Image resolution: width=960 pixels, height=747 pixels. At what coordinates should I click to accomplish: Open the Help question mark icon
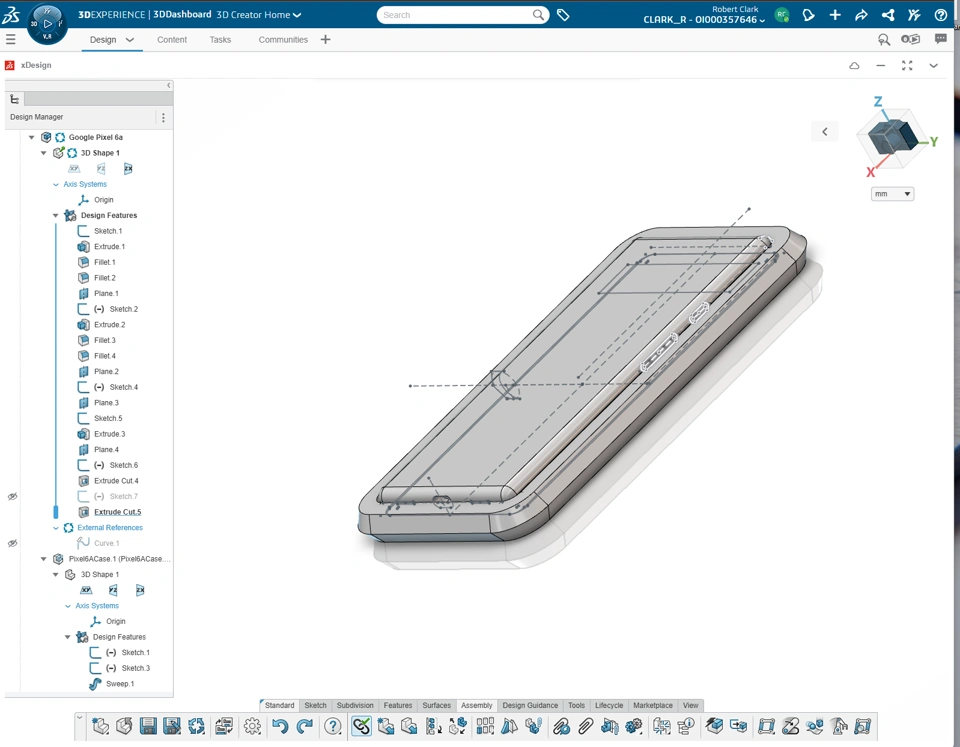click(x=940, y=15)
